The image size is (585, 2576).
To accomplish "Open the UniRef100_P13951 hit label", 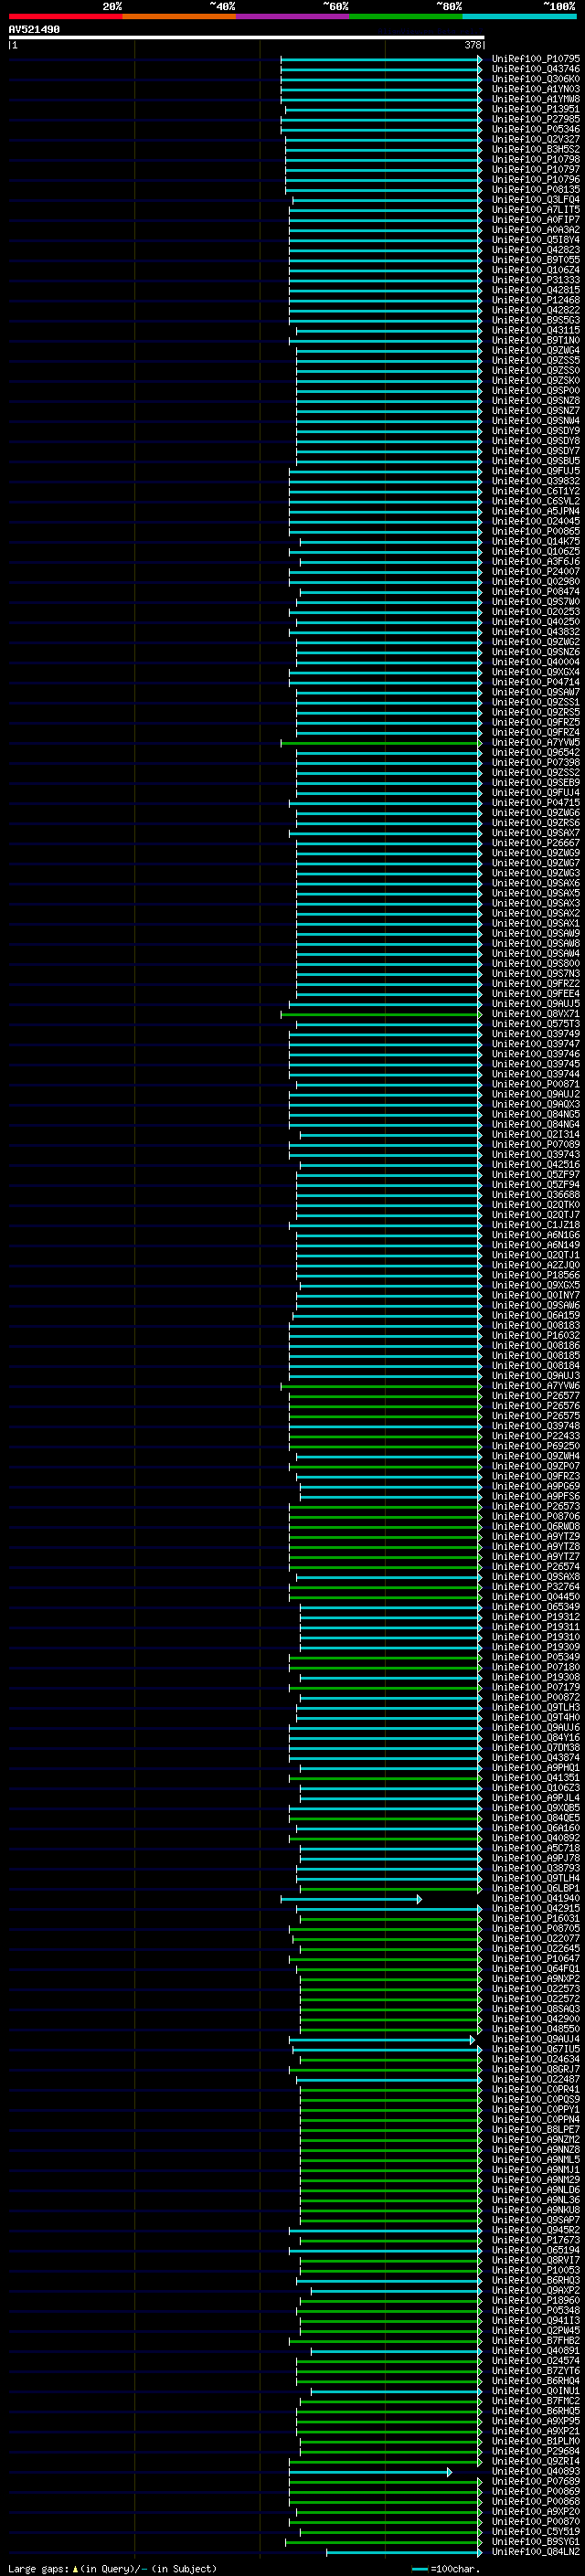I will tap(536, 109).
